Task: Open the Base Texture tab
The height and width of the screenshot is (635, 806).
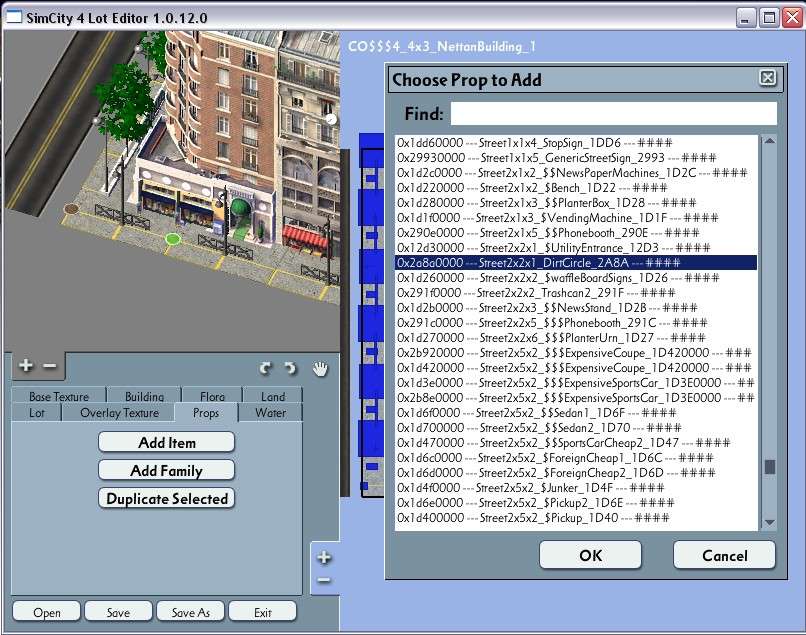Action: click(x=59, y=396)
